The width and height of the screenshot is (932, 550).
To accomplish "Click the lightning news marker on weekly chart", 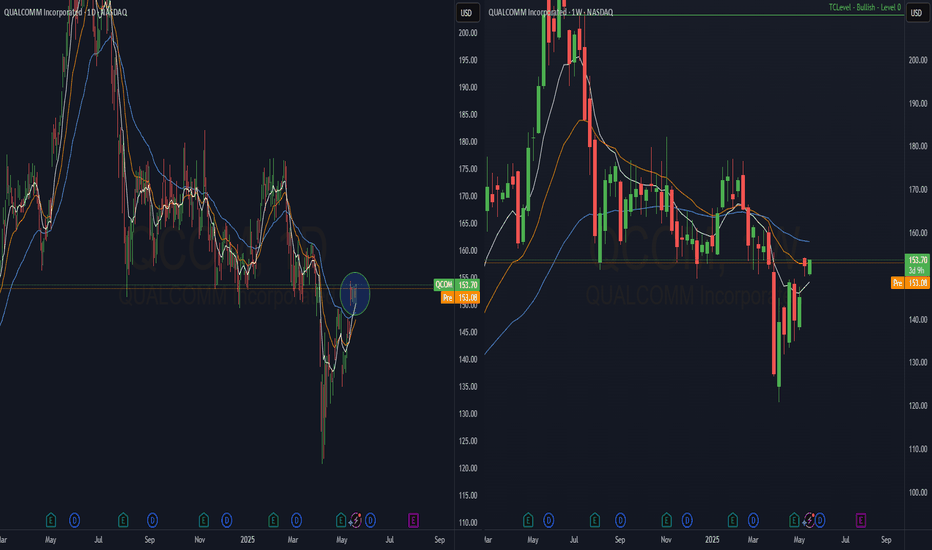I will coord(809,520).
